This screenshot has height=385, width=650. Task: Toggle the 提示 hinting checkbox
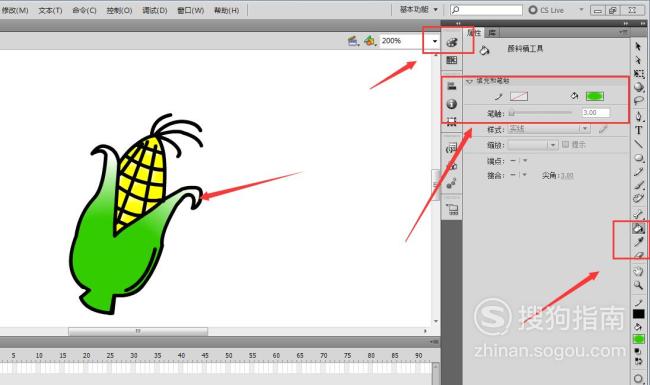(565, 144)
